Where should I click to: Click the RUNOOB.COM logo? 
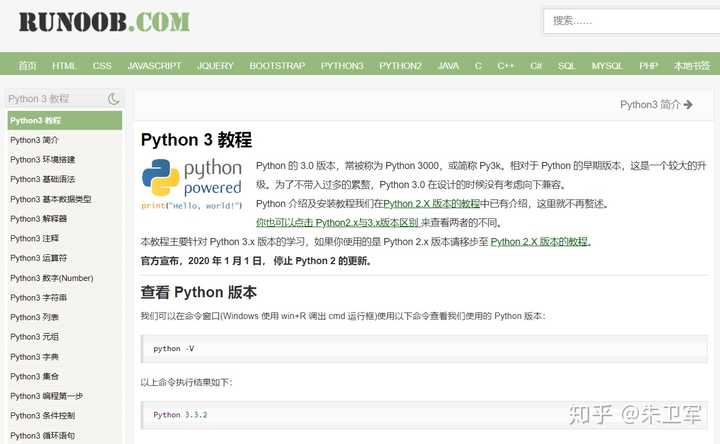tap(104, 22)
